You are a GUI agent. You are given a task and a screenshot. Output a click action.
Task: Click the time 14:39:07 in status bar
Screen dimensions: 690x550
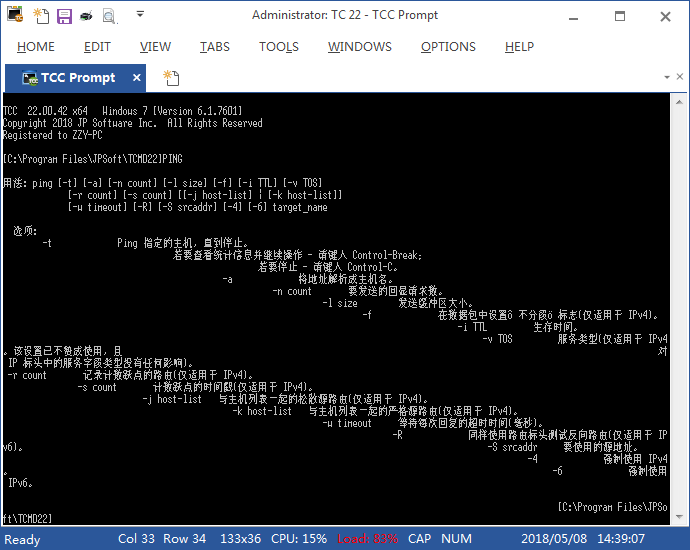621,539
